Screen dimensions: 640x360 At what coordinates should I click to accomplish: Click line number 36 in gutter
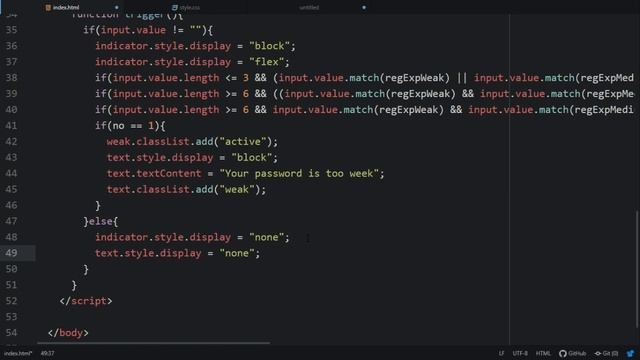pos(11,46)
